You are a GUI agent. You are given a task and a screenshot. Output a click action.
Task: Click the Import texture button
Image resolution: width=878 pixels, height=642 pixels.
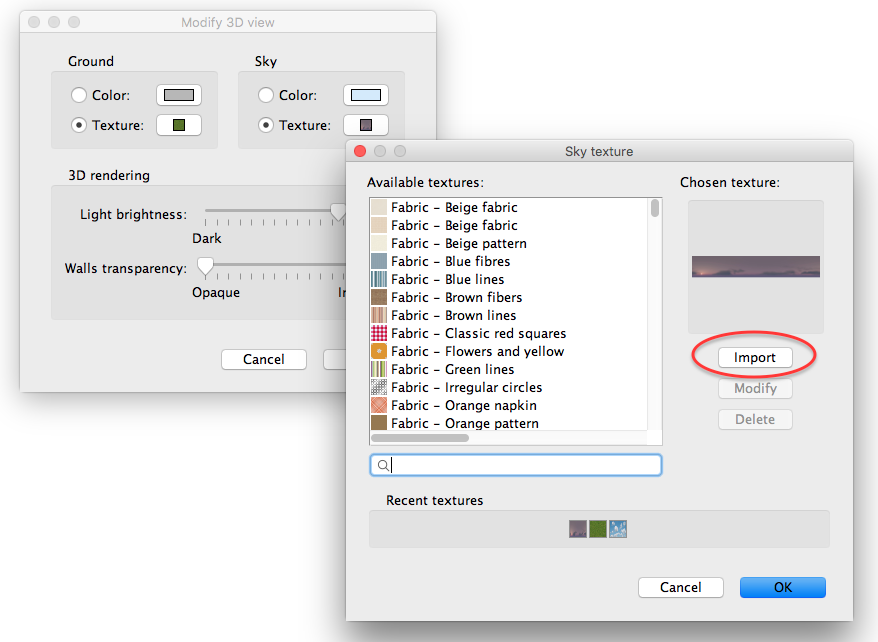[x=755, y=357]
